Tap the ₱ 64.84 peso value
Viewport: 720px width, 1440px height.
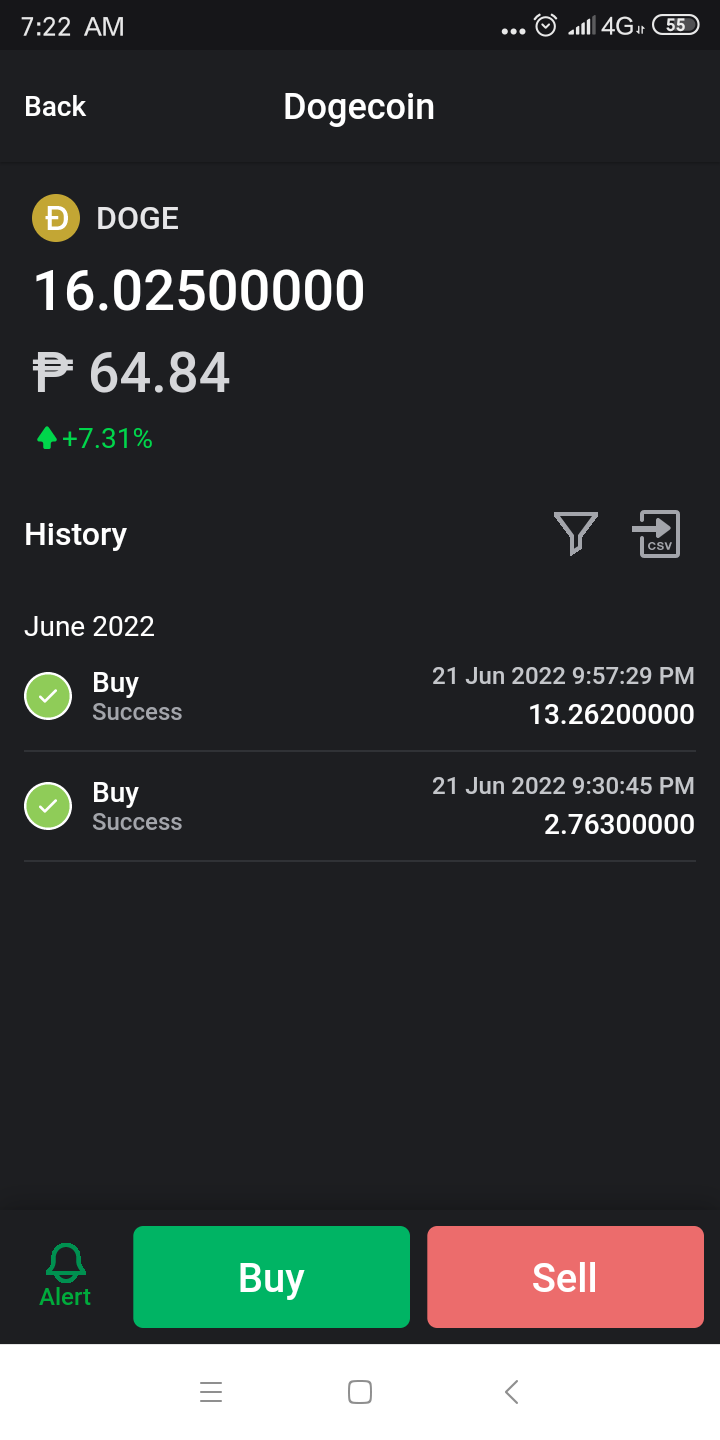coord(131,372)
